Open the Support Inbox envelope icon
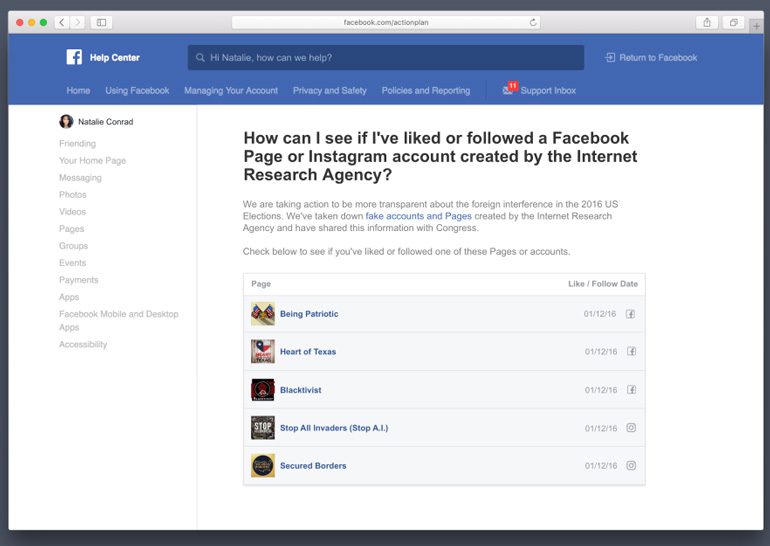The height and width of the screenshot is (546, 770). click(x=508, y=91)
